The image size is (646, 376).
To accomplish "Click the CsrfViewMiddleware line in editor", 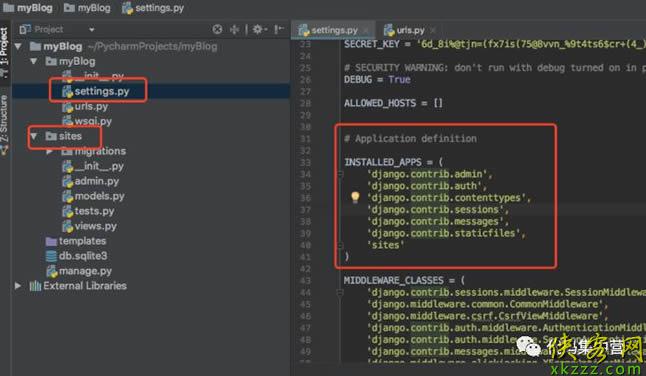I will (x=487, y=316).
